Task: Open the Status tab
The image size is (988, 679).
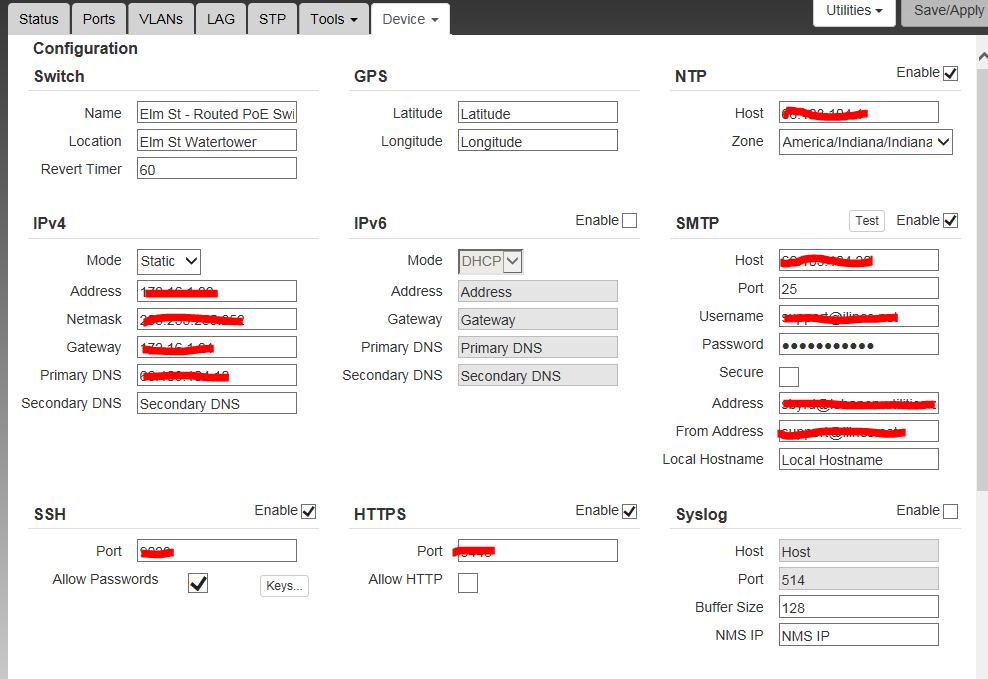Action: 39,19
